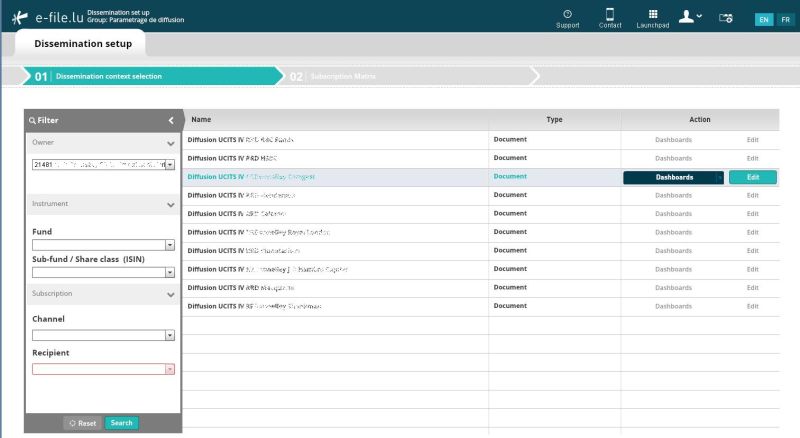Select the Dissemination setup tab
This screenshot has height=438, width=800.
(82, 44)
